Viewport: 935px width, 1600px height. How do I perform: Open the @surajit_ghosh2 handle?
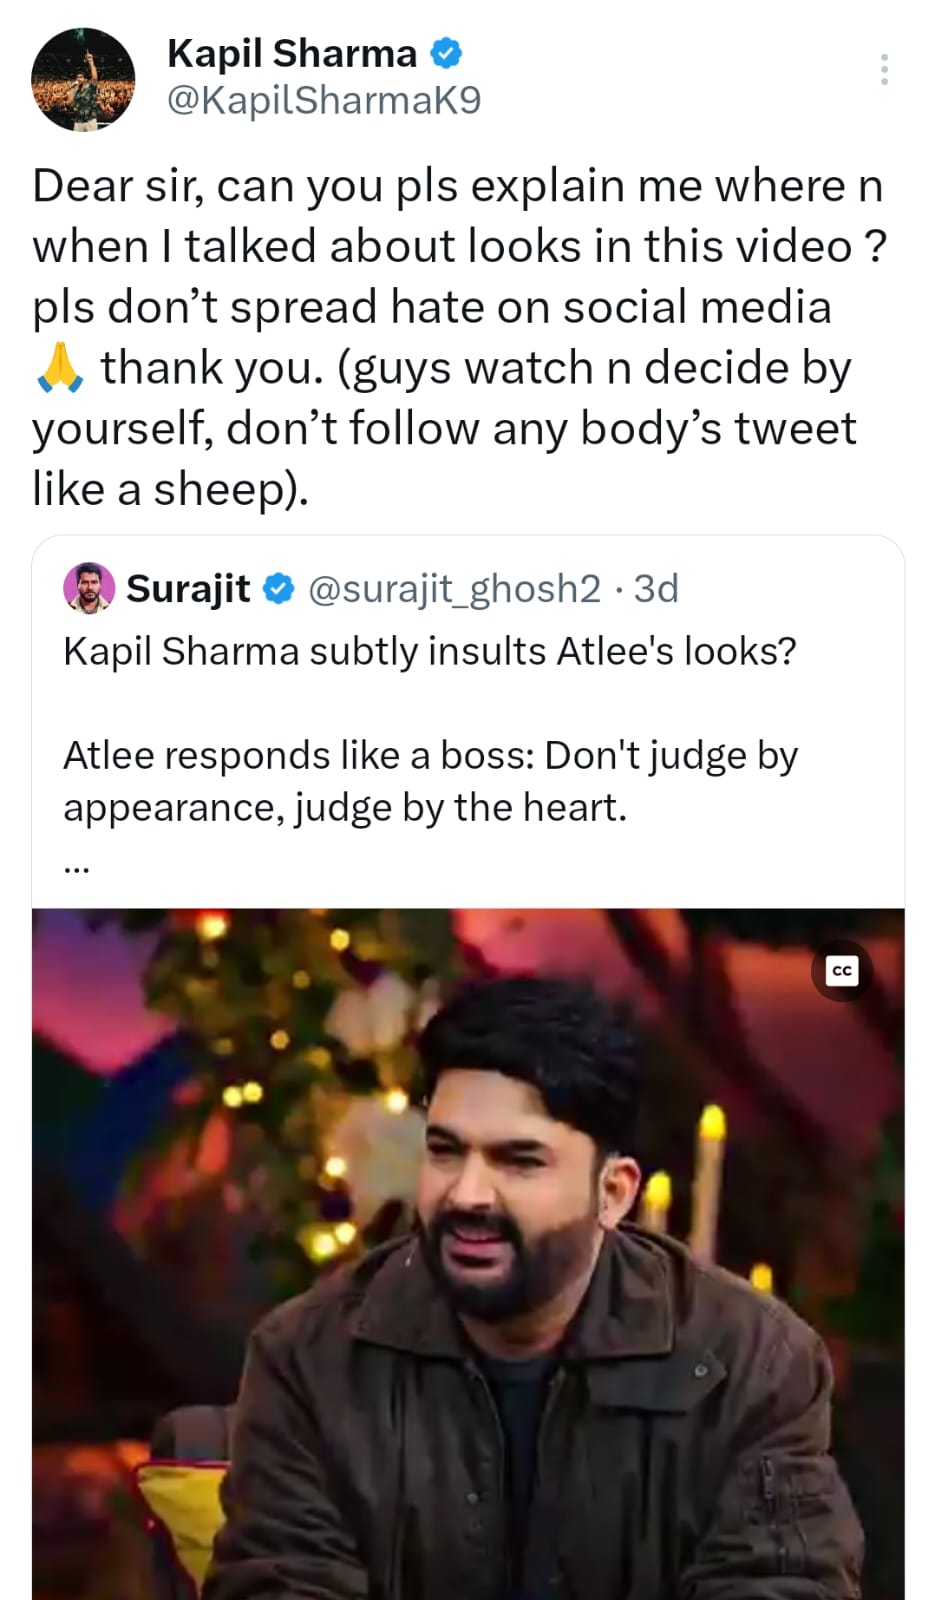tap(454, 589)
